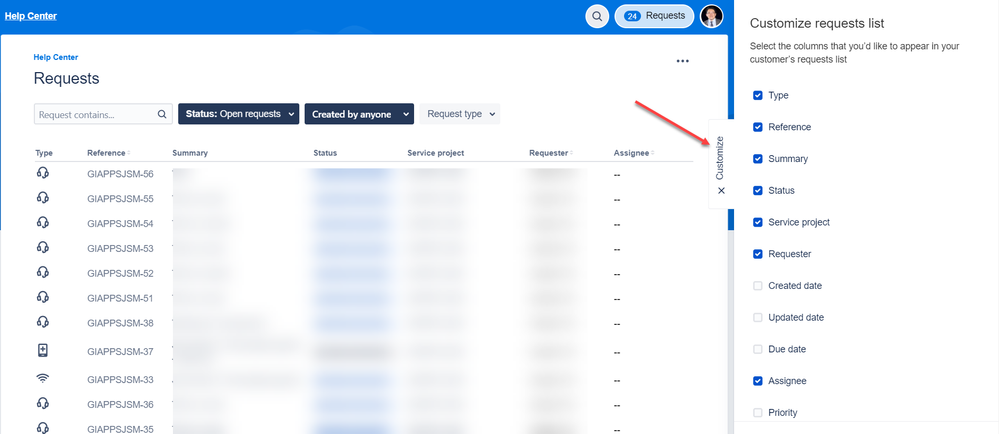The image size is (999, 434).
Task: Open the Created by anyone dropdown
Action: (x=359, y=114)
